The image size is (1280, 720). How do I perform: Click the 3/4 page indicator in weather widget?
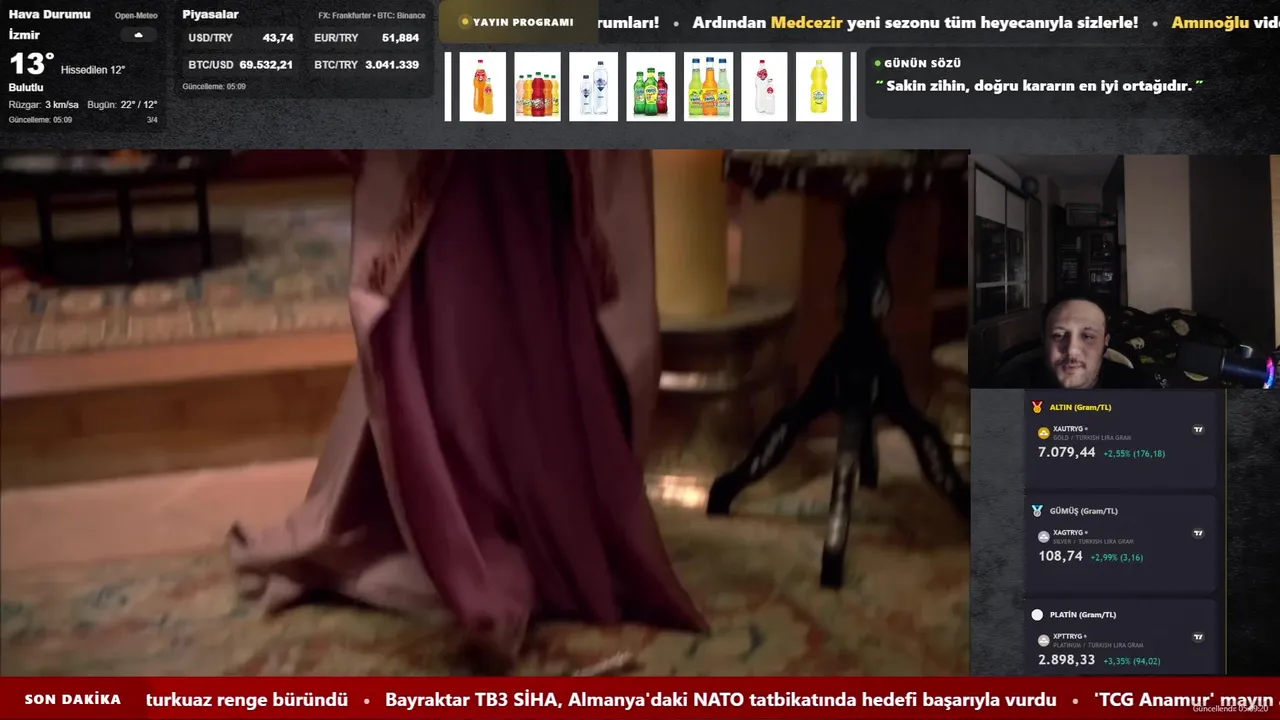tap(152, 120)
